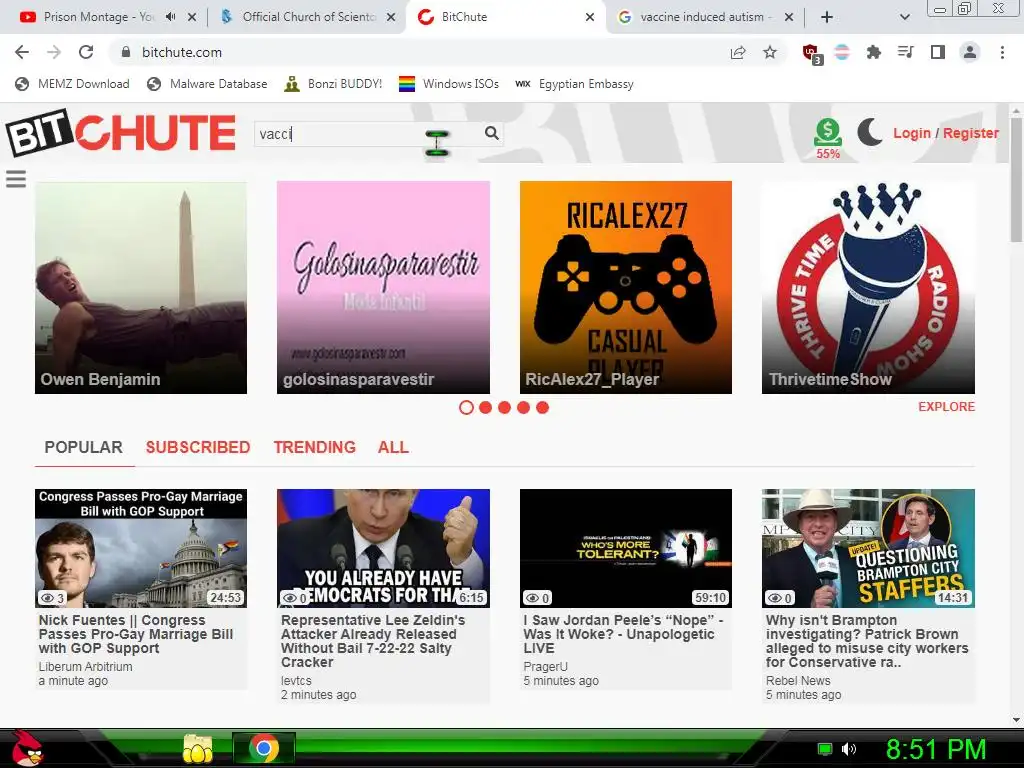Open the uBlock Origin extension icon

click(811, 53)
